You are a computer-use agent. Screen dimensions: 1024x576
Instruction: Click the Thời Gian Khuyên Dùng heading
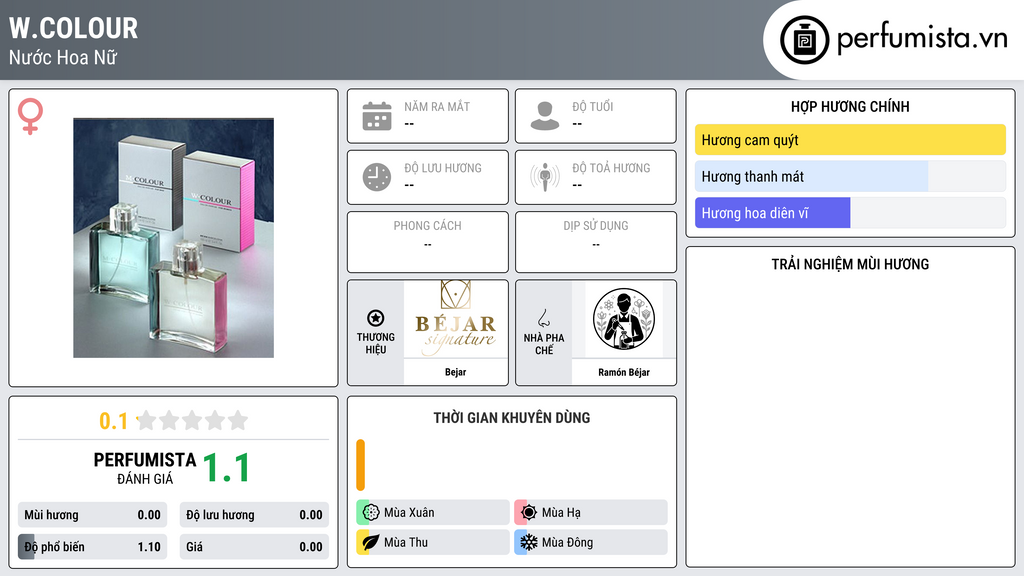[x=512, y=418]
